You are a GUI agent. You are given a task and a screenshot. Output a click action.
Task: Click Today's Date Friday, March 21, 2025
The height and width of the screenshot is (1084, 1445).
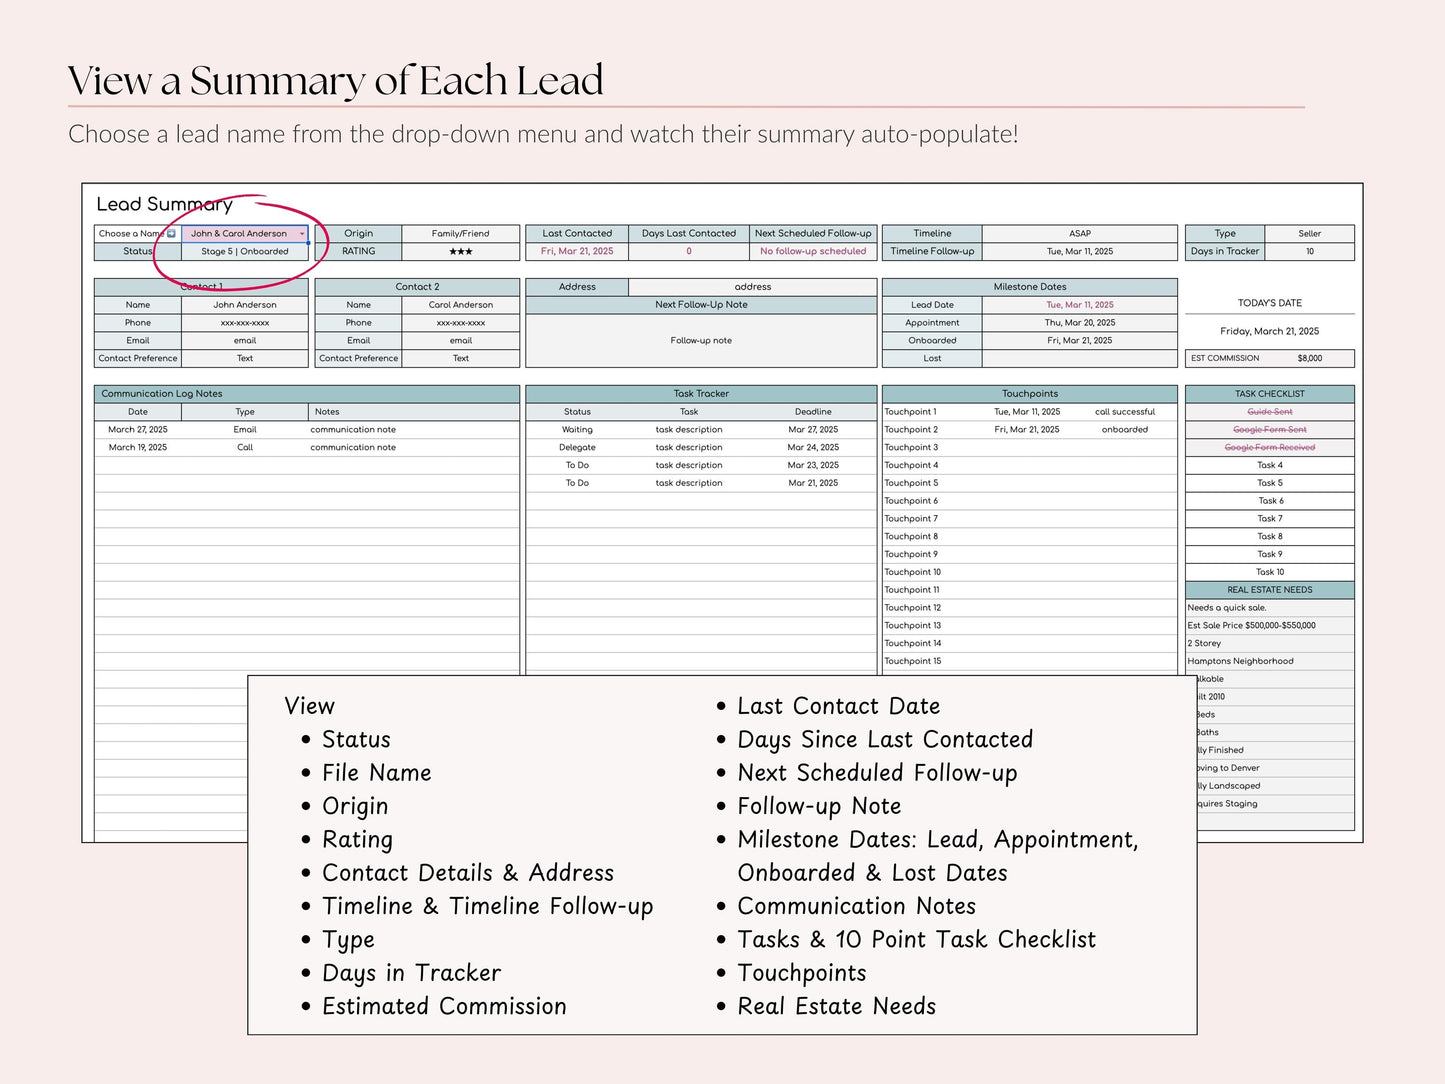(1270, 331)
